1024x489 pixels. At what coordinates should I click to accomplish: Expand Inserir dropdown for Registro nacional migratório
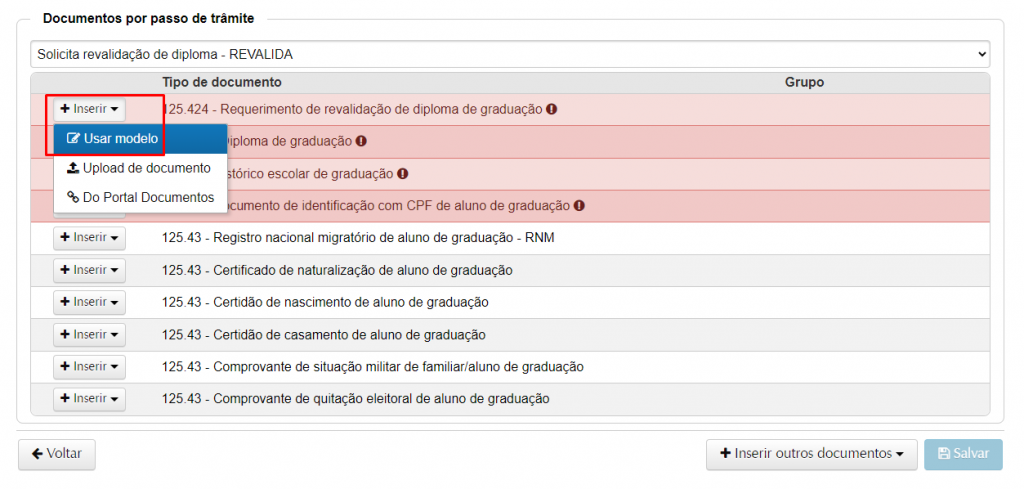[x=89, y=238]
